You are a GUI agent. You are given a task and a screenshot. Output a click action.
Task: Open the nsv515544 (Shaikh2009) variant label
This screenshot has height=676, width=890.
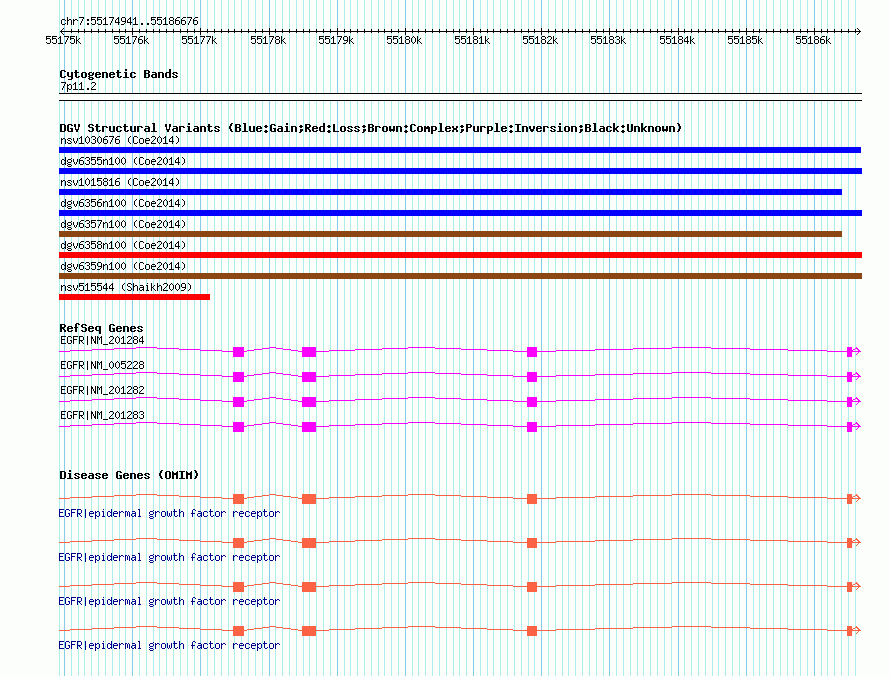coord(126,287)
